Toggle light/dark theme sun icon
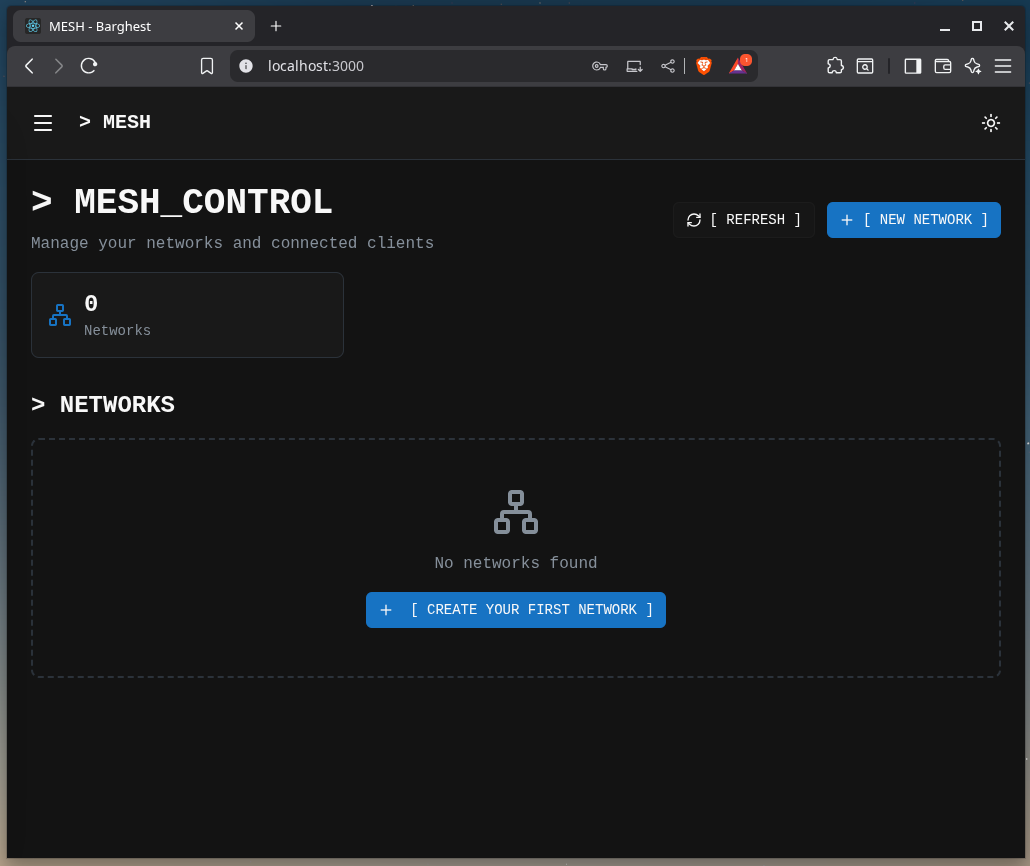1030x866 pixels. (x=990, y=123)
